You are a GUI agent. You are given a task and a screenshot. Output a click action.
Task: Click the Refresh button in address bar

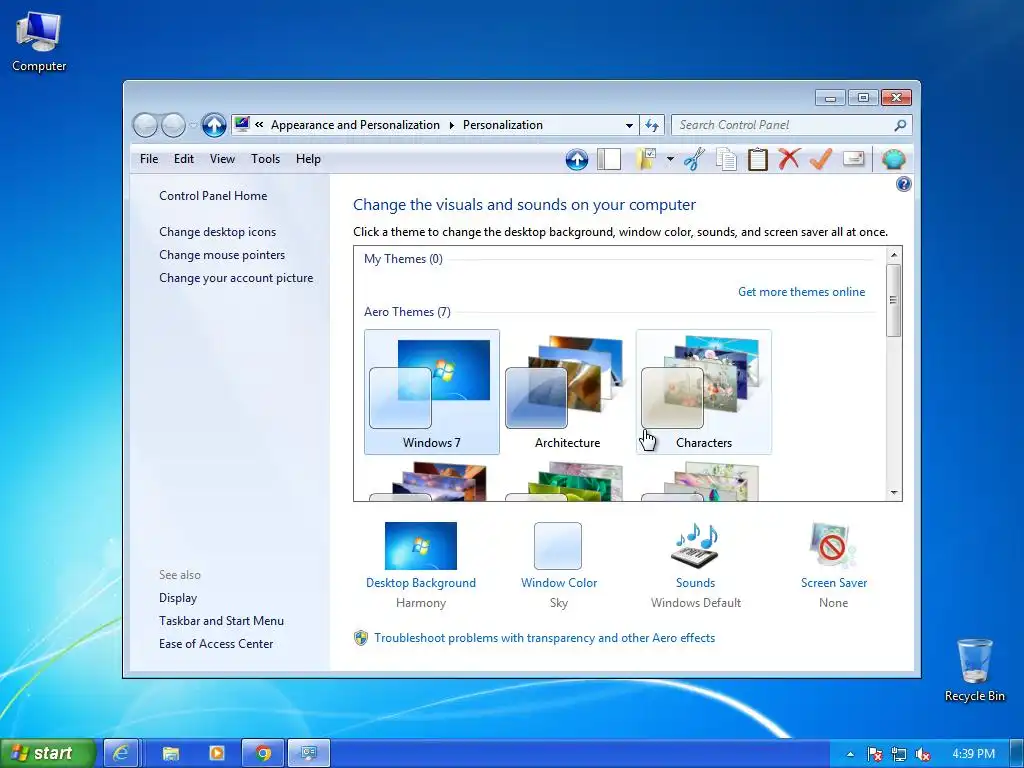(652, 125)
